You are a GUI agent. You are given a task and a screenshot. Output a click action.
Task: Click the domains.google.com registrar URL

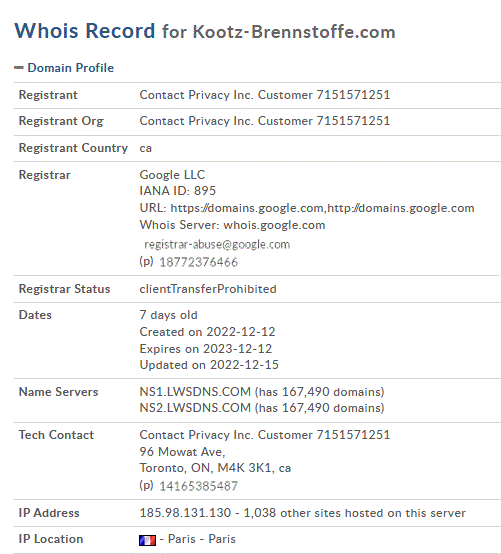[322, 208]
